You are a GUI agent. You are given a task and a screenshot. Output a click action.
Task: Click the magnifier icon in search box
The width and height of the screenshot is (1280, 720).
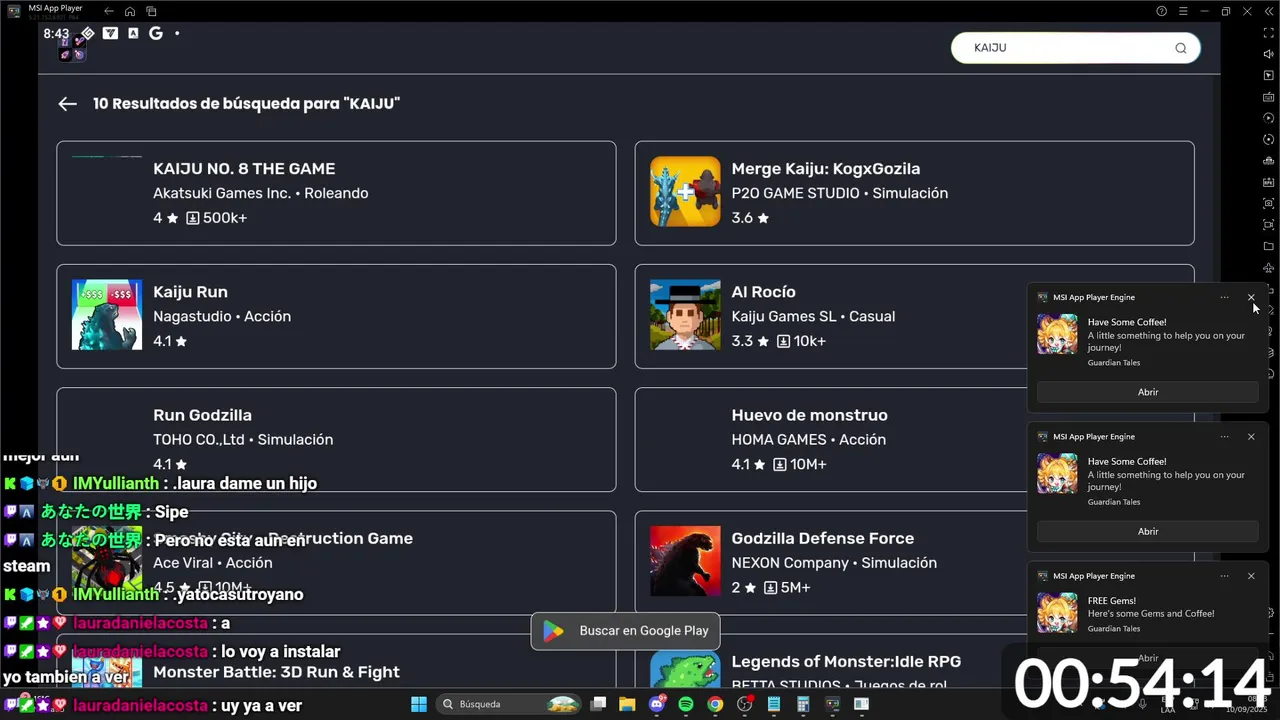point(1181,48)
